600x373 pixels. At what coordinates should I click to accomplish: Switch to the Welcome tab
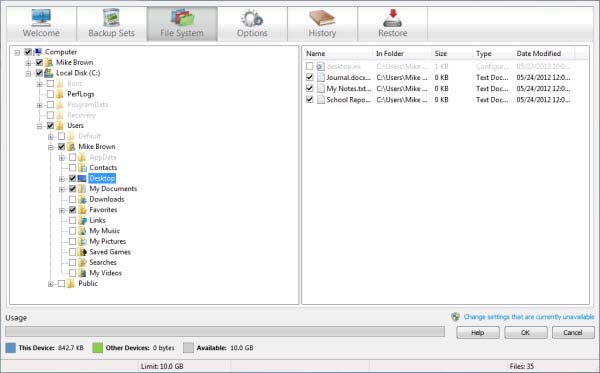pos(41,23)
